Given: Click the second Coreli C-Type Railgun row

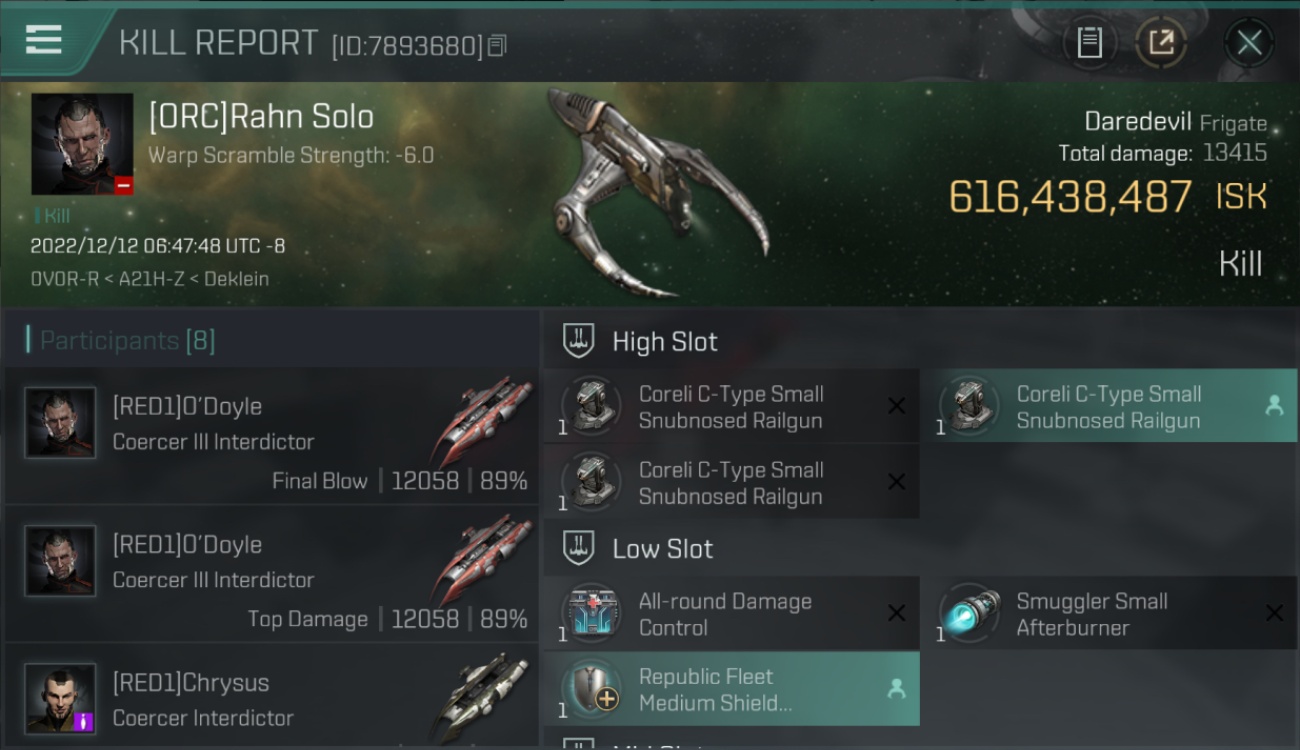Looking at the screenshot, I should tap(731, 482).
